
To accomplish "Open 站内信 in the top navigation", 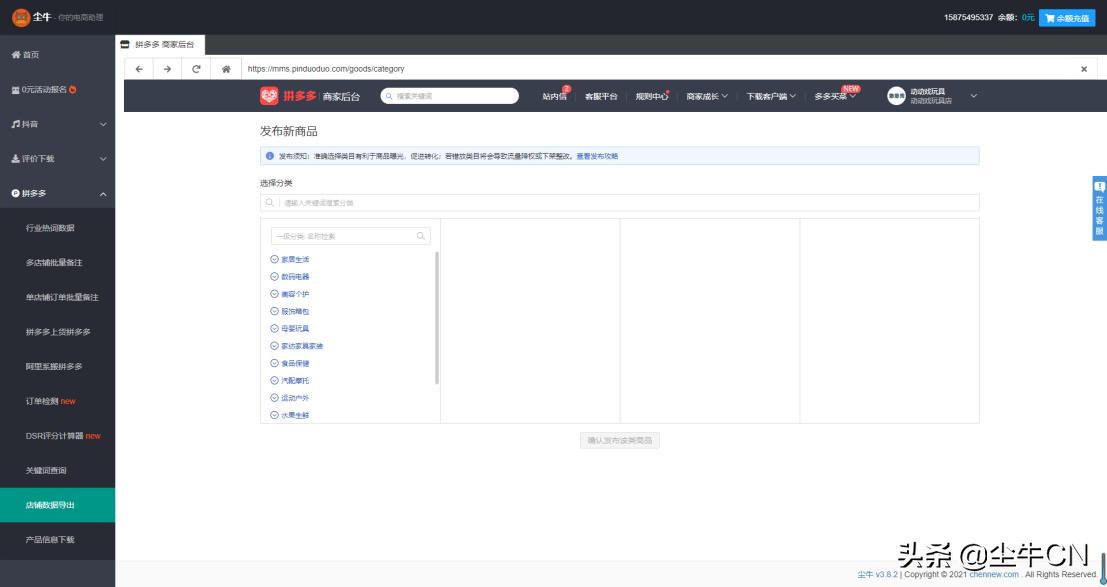I will tap(554, 96).
